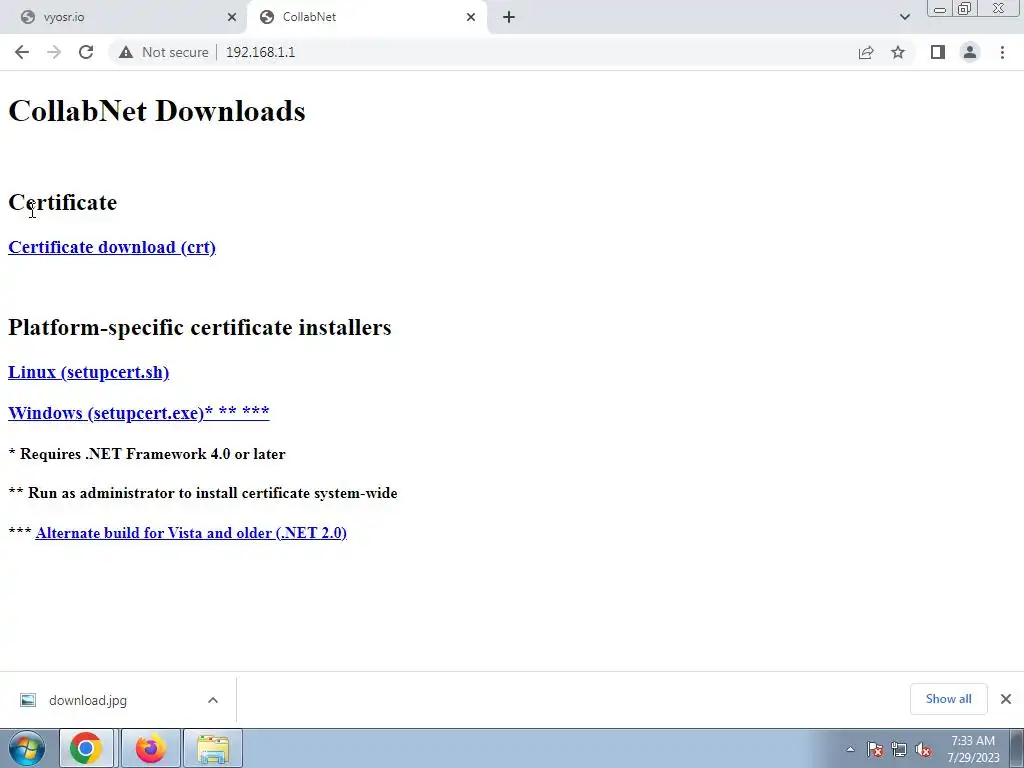Click the Platform-specific certificate installers heading
The image size is (1024, 768).
tap(200, 327)
